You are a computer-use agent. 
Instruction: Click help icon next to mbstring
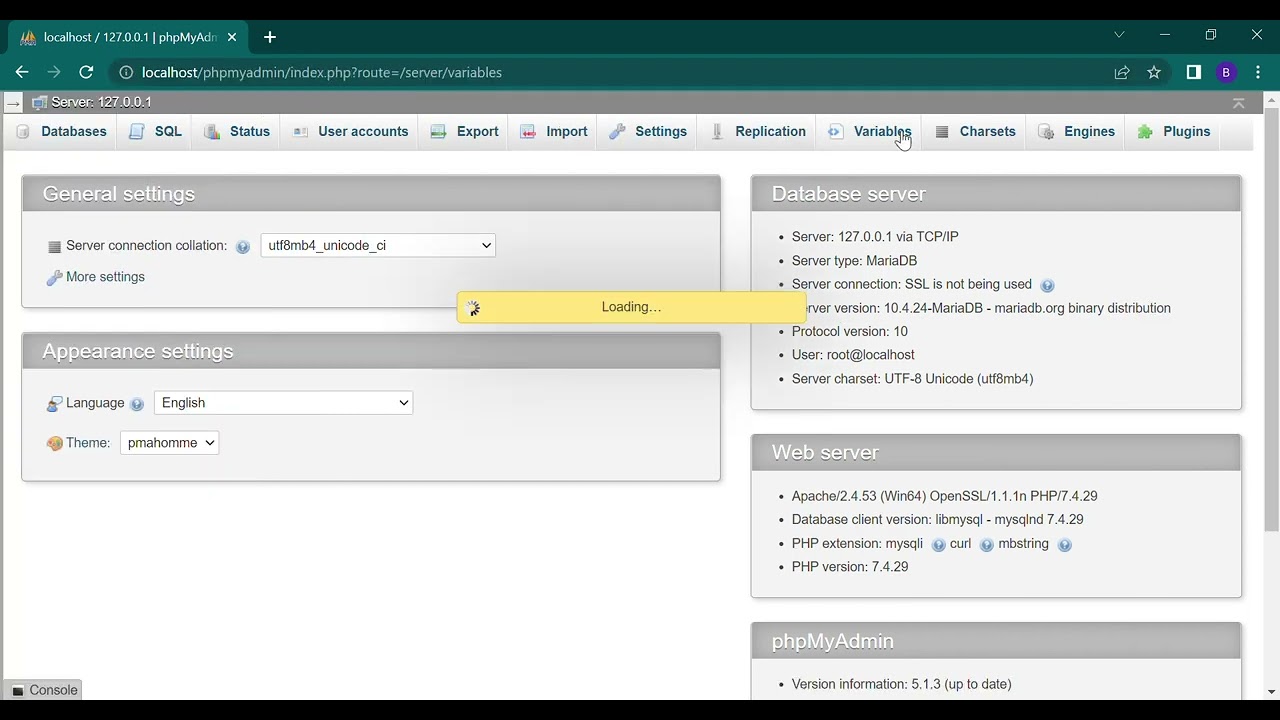point(1064,545)
